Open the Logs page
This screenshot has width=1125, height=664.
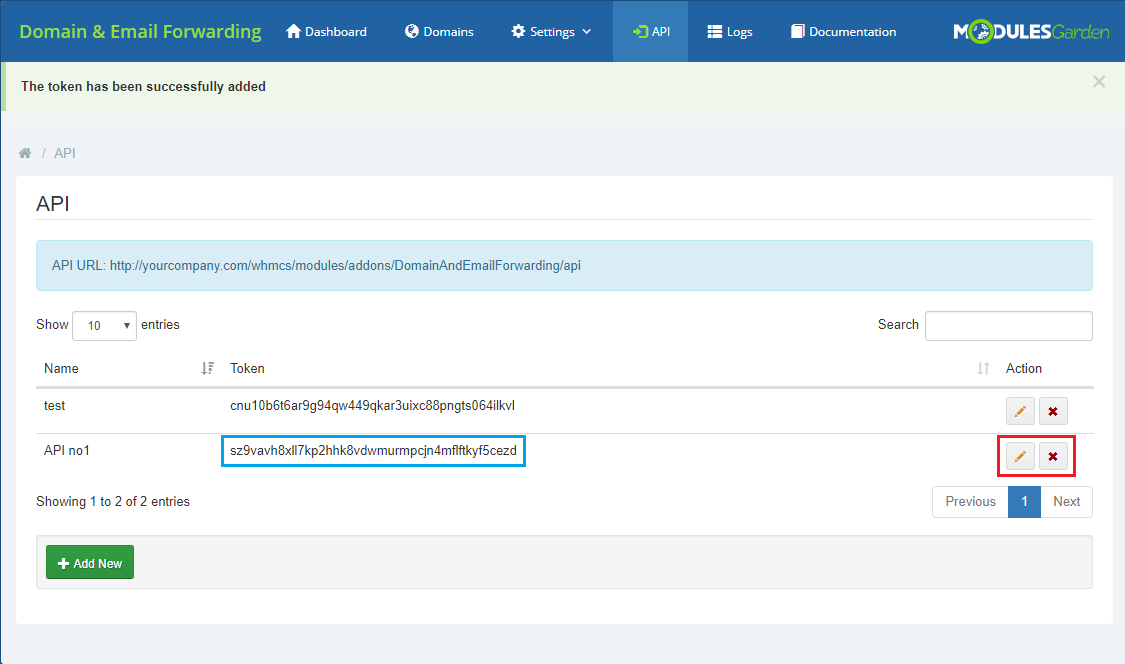(x=730, y=32)
